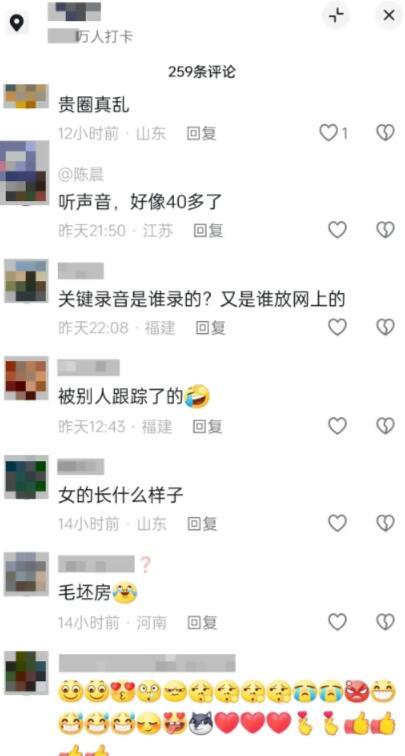Like the comment 听声音，好像40多了

338,230
